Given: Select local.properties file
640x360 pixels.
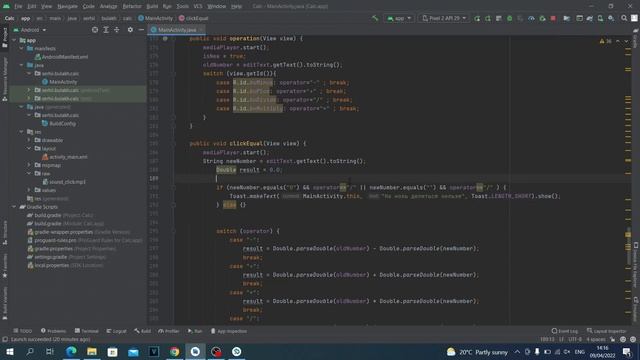Looking at the screenshot, I should point(65,265).
